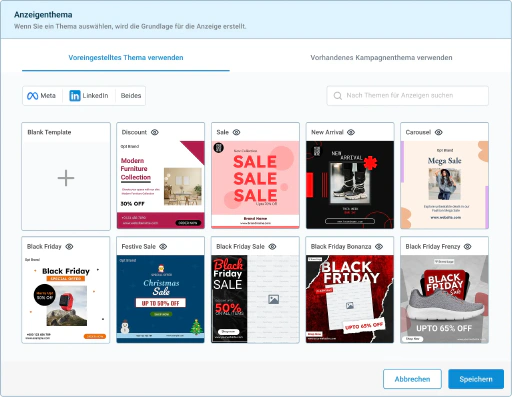Filter themes by LinkedIn platform

pyautogui.click(x=89, y=96)
